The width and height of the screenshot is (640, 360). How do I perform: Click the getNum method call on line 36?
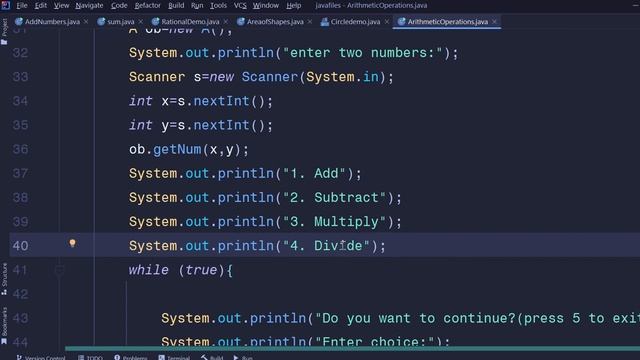coord(177,150)
